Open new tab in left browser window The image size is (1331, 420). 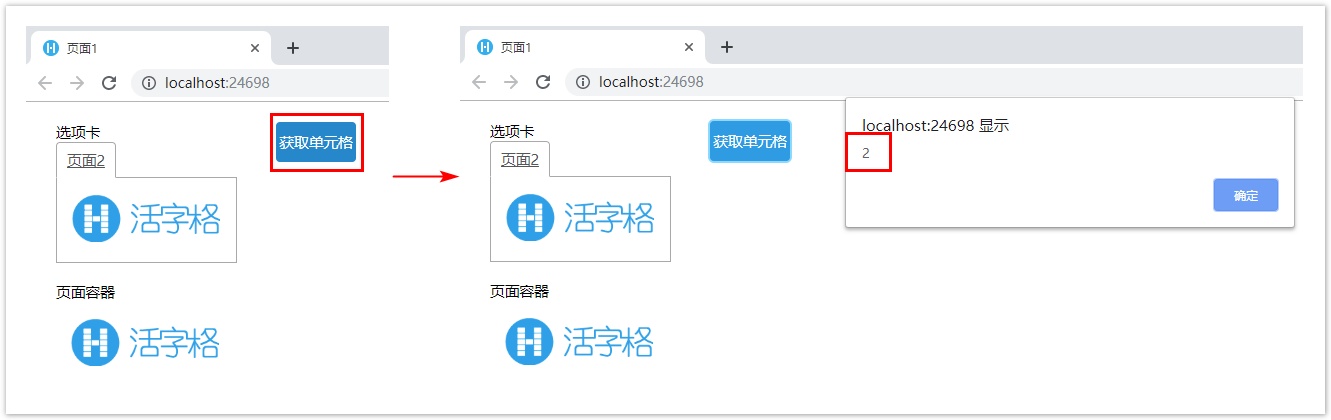point(293,48)
